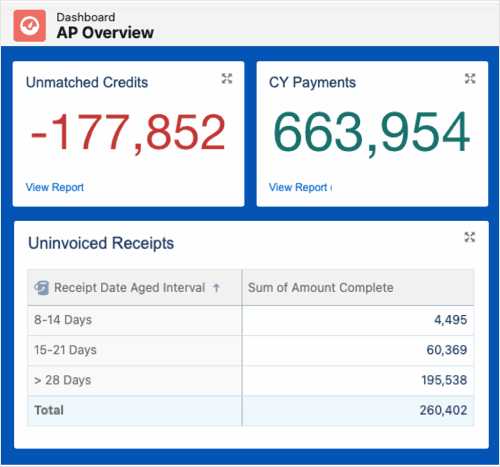Screen dimensions: 500x467
Task: Click the 8-14 Days row label
Action: [63, 320]
